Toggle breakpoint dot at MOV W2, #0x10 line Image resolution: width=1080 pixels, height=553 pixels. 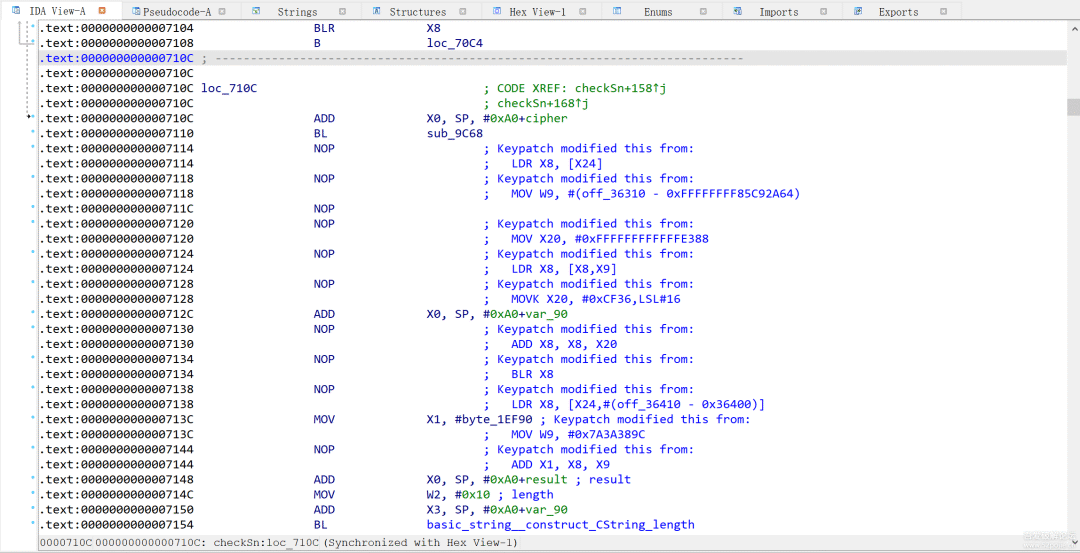coord(33,494)
